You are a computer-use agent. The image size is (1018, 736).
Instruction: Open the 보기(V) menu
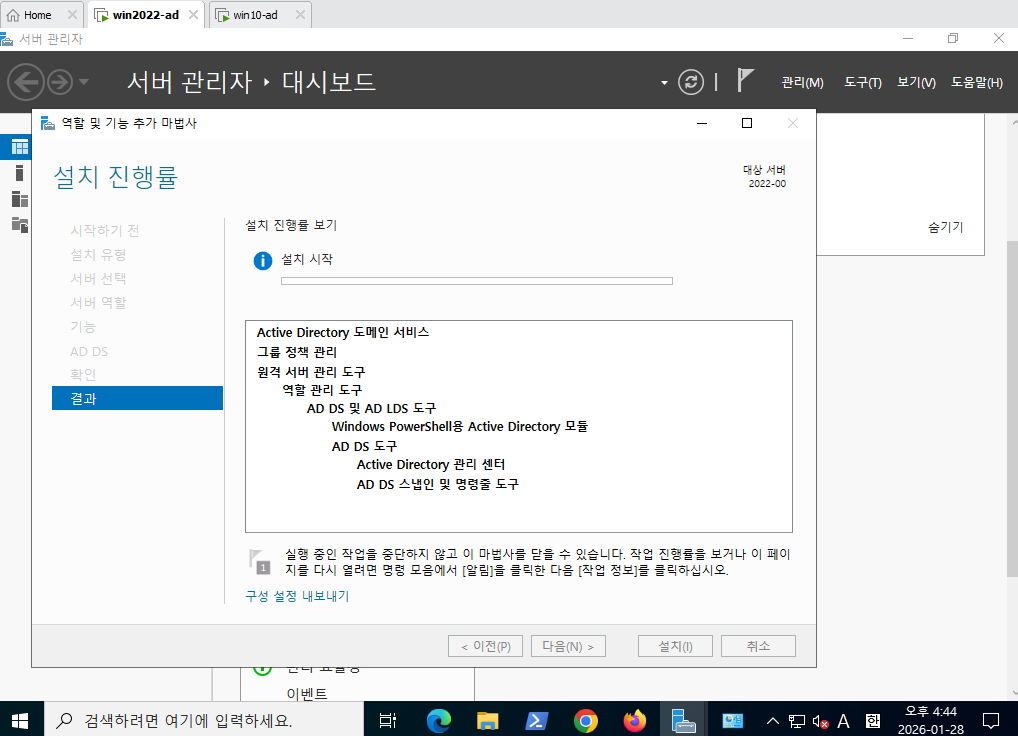(916, 82)
